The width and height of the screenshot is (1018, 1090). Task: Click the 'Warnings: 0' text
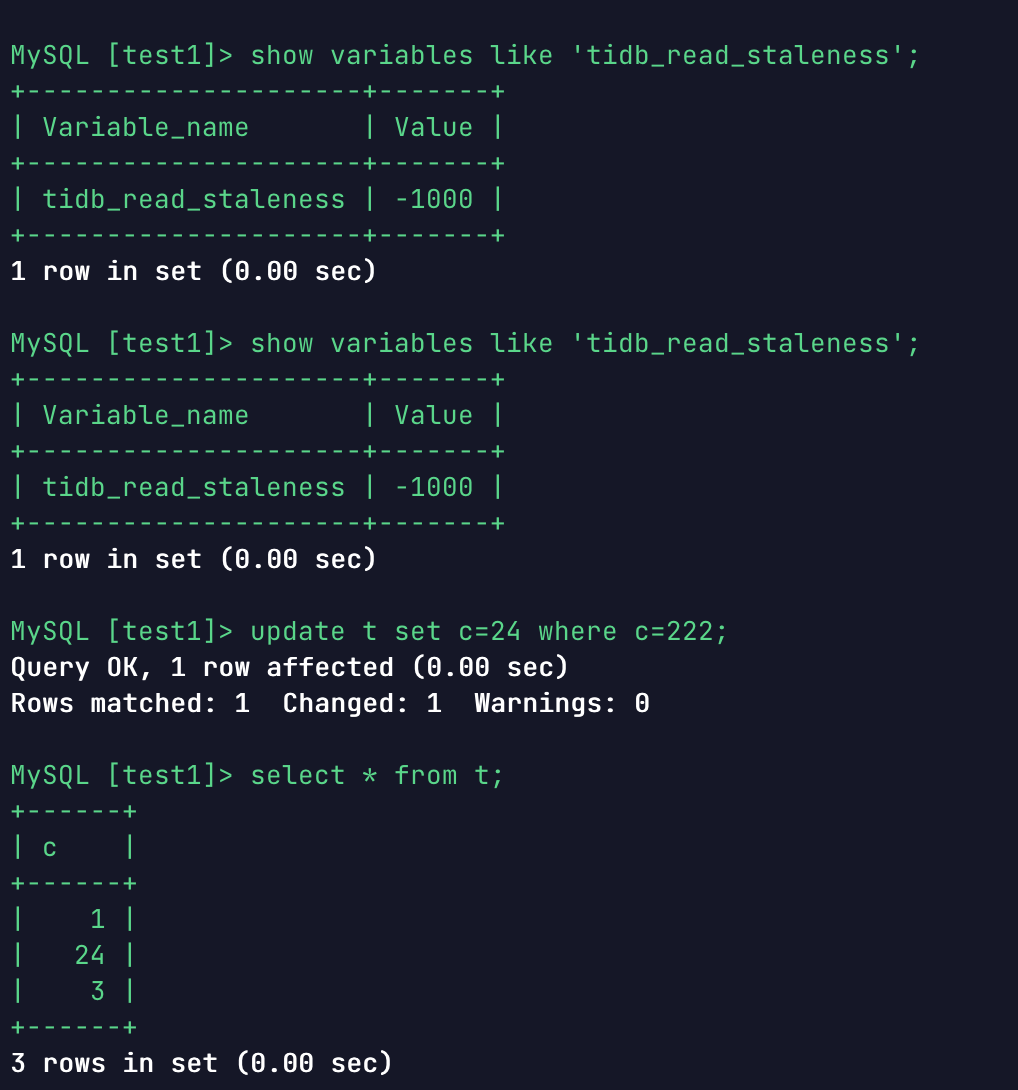tap(561, 703)
